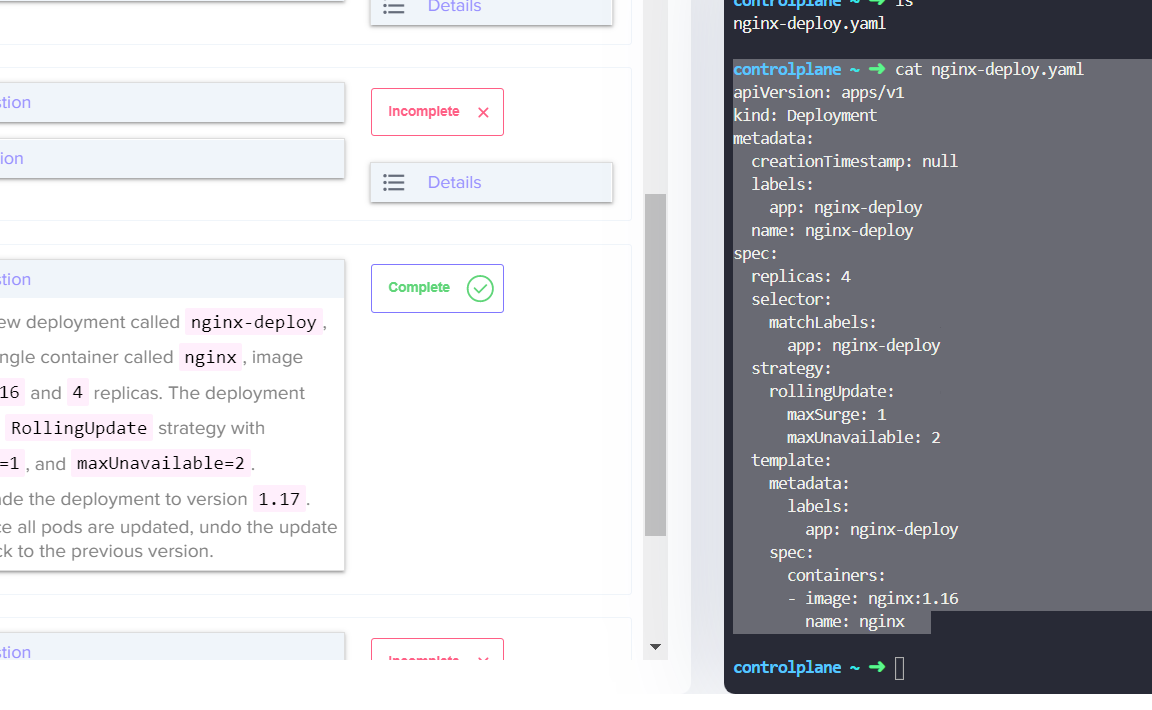
Task: Click the Complete status badge
Action: coord(437,288)
